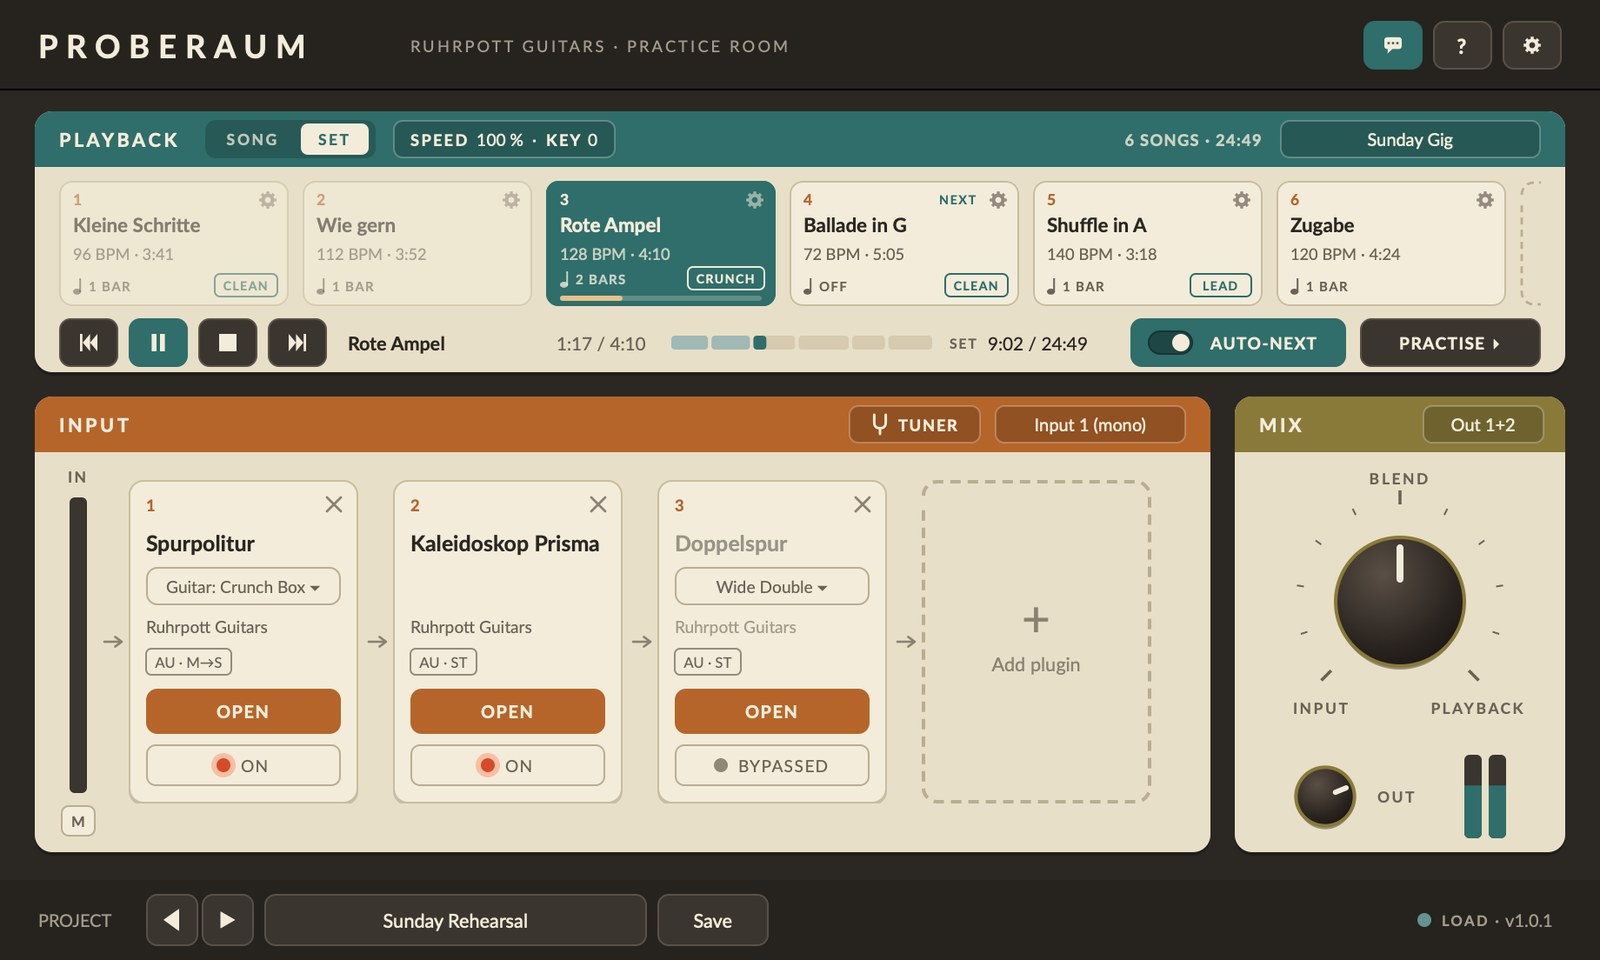This screenshot has height=960, width=1600.
Task: Save the Sunday Rehearsal project
Action: 712,920
